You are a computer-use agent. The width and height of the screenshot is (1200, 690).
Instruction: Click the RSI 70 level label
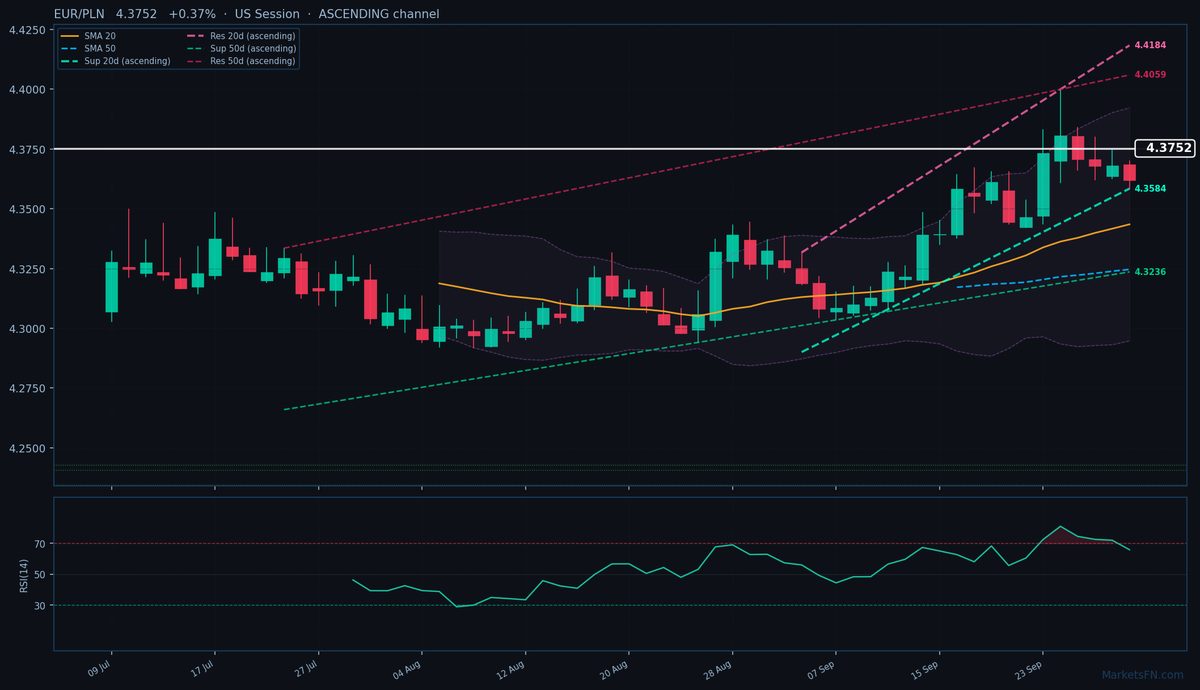click(x=40, y=544)
